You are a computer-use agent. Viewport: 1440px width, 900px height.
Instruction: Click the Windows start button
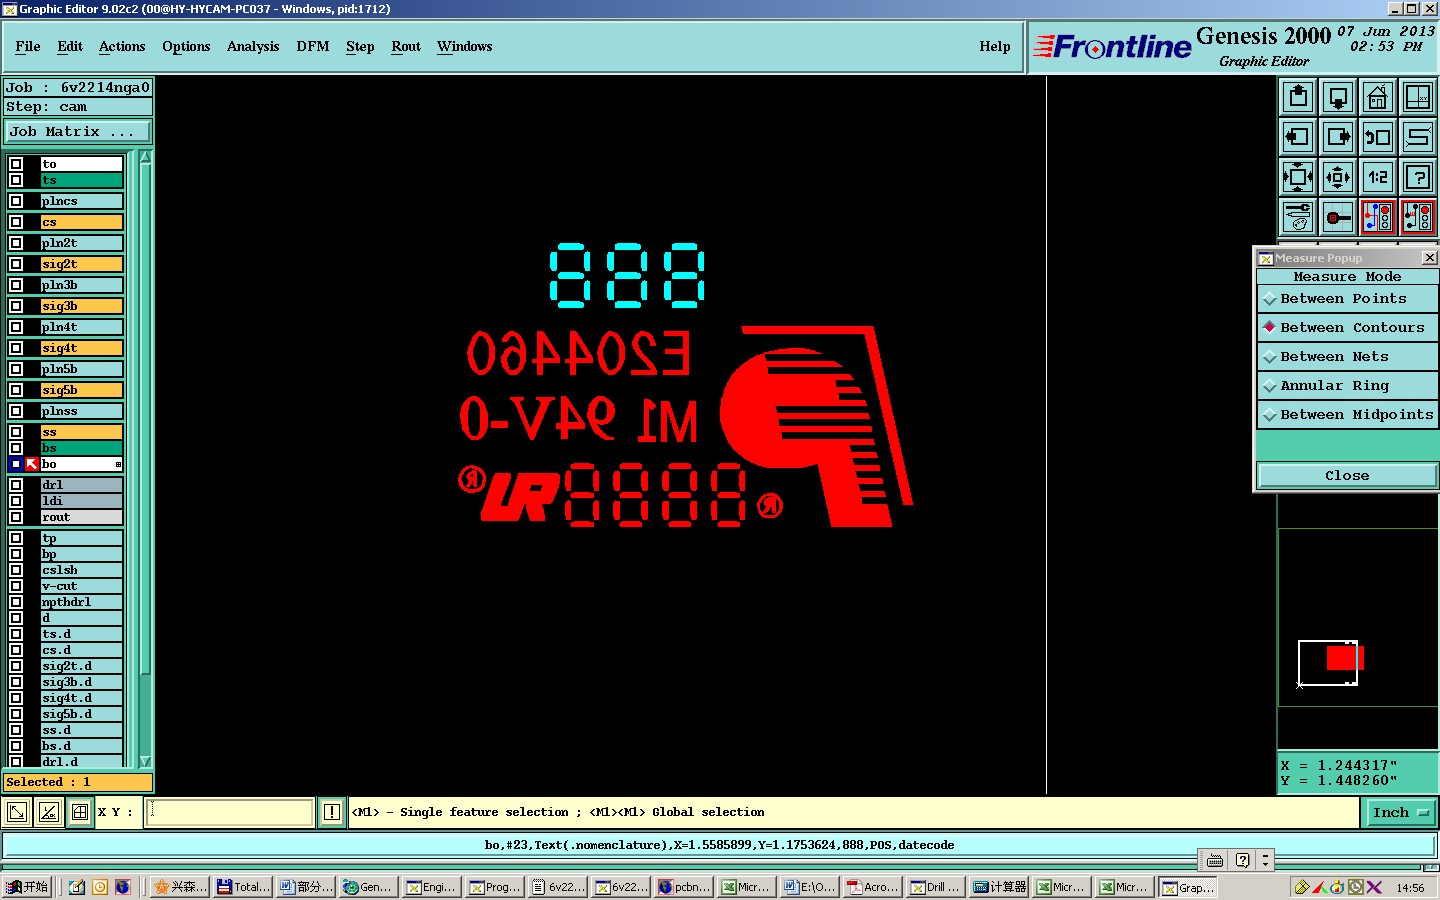point(27,887)
